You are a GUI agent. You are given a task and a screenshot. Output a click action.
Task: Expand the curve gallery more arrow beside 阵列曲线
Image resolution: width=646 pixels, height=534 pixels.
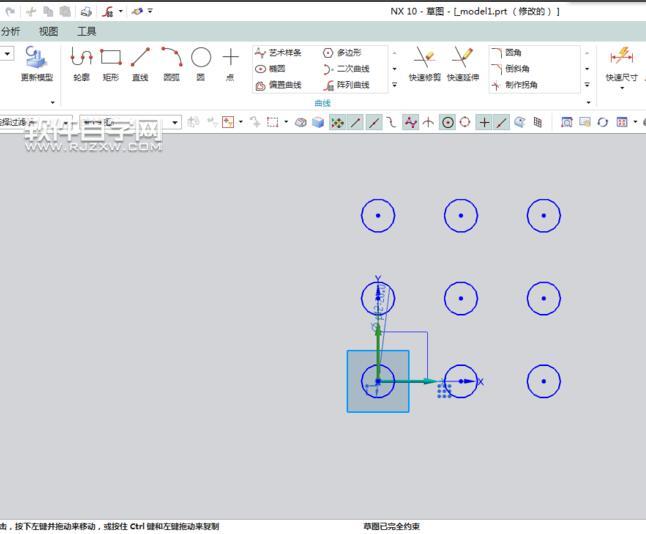(395, 85)
